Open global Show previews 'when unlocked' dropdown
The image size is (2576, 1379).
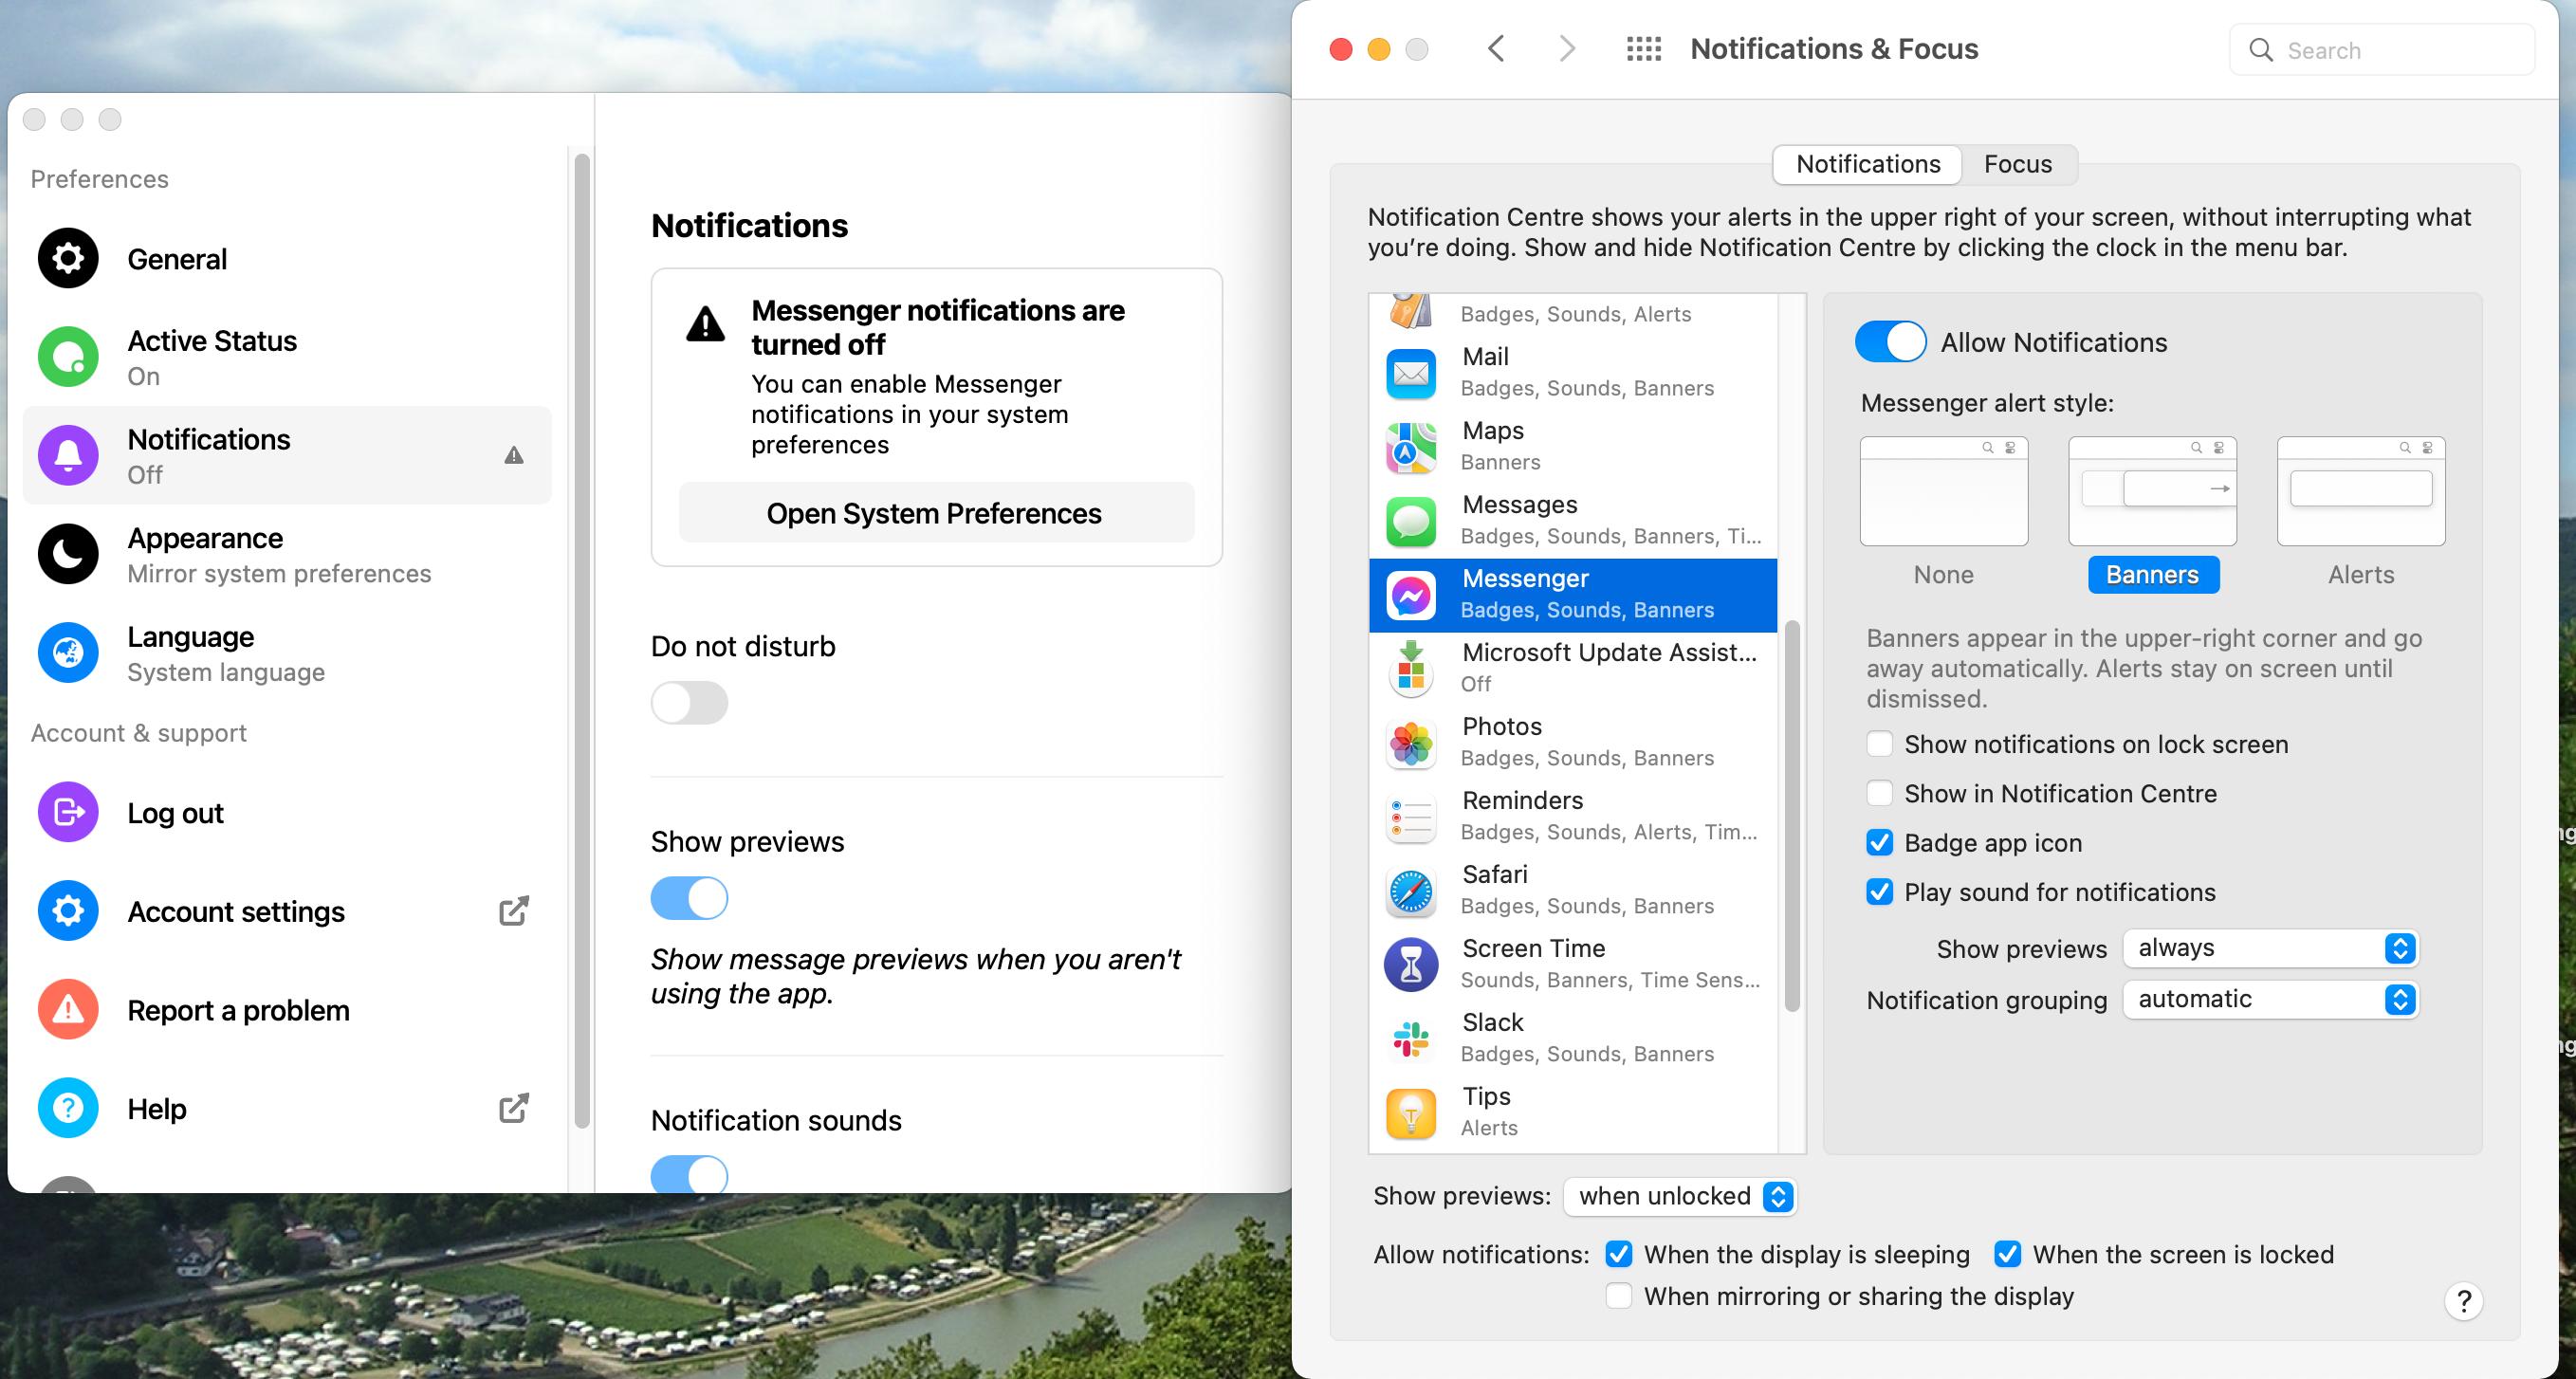pyautogui.click(x=1680, y=1196)
